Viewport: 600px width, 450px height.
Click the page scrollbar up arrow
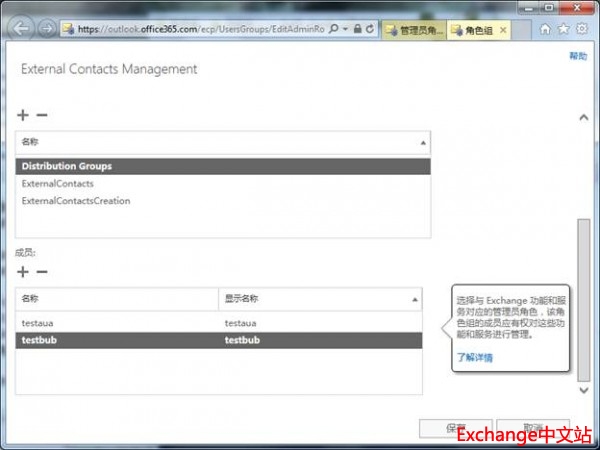pyautogui.click(x=584, y=118)
